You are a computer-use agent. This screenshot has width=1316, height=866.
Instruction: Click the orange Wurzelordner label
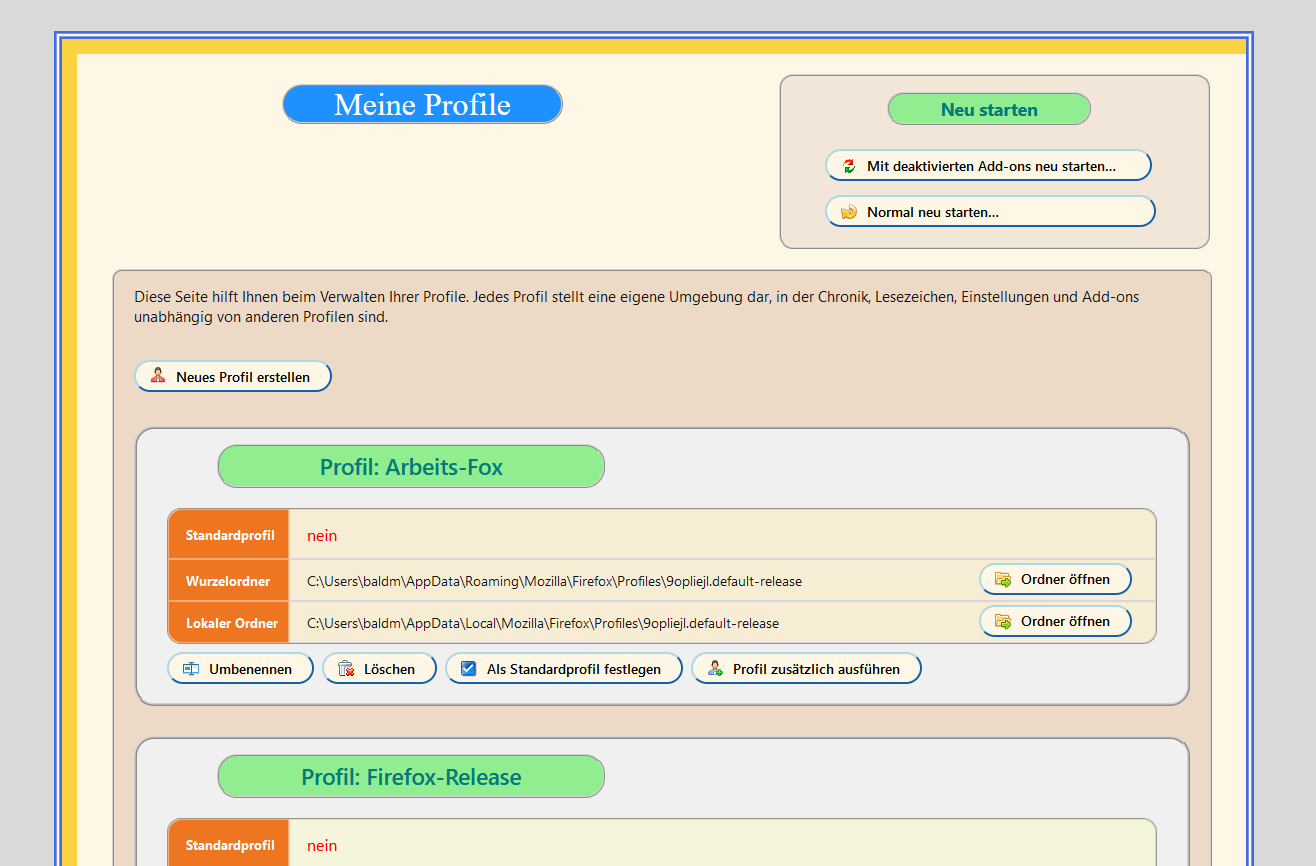pos(228,581)
